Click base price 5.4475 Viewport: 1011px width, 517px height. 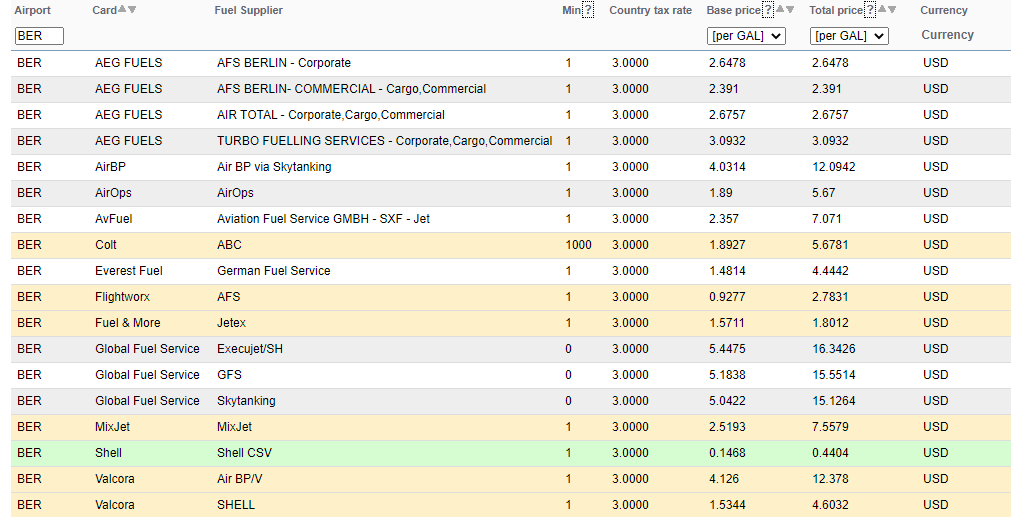(x=727, y=349)
